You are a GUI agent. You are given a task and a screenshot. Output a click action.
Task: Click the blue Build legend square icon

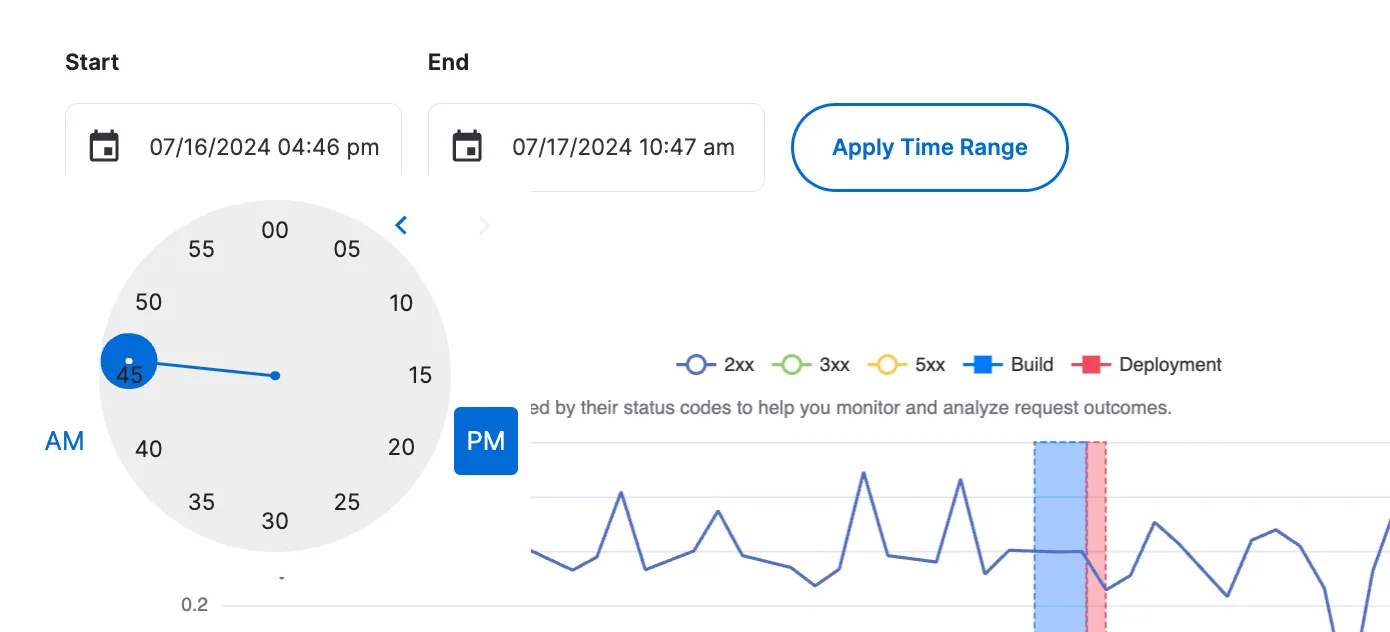(979, 364)
